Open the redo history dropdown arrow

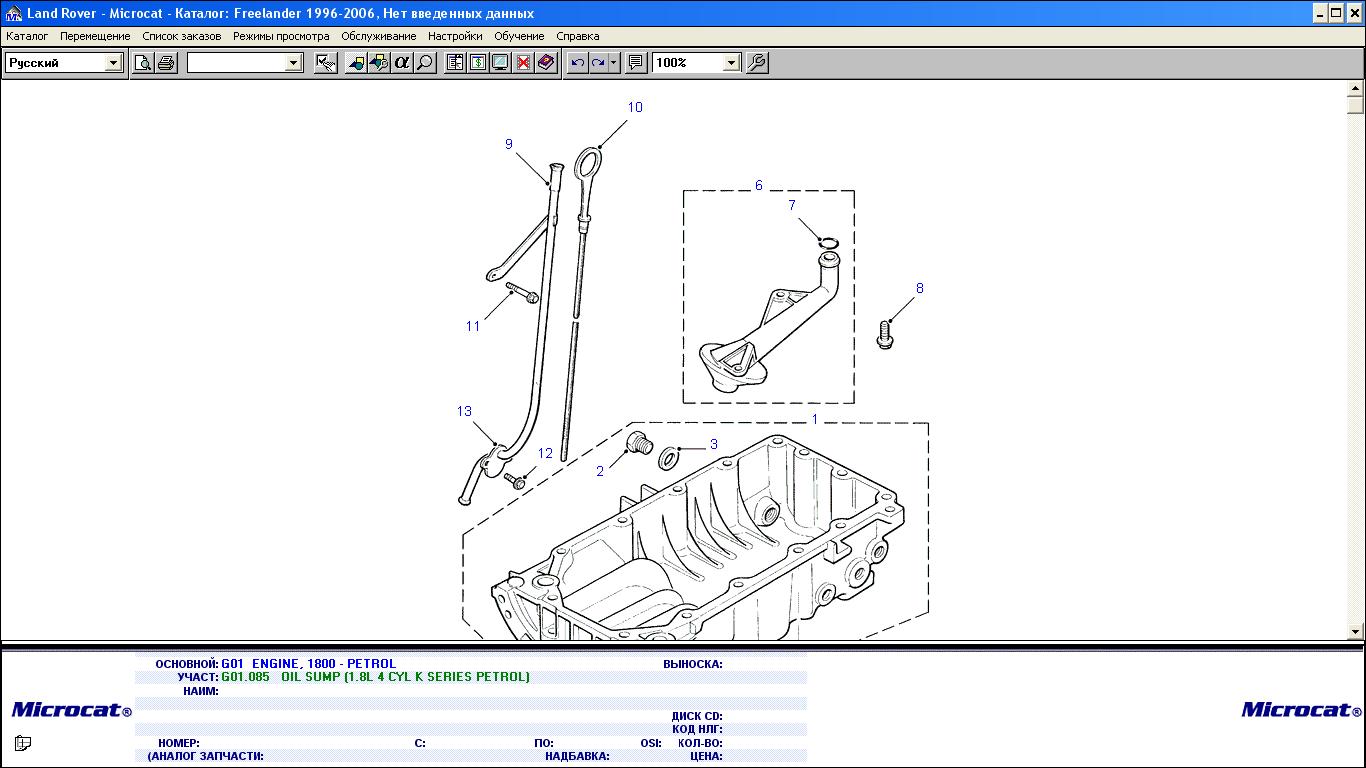tap(614, 62)
